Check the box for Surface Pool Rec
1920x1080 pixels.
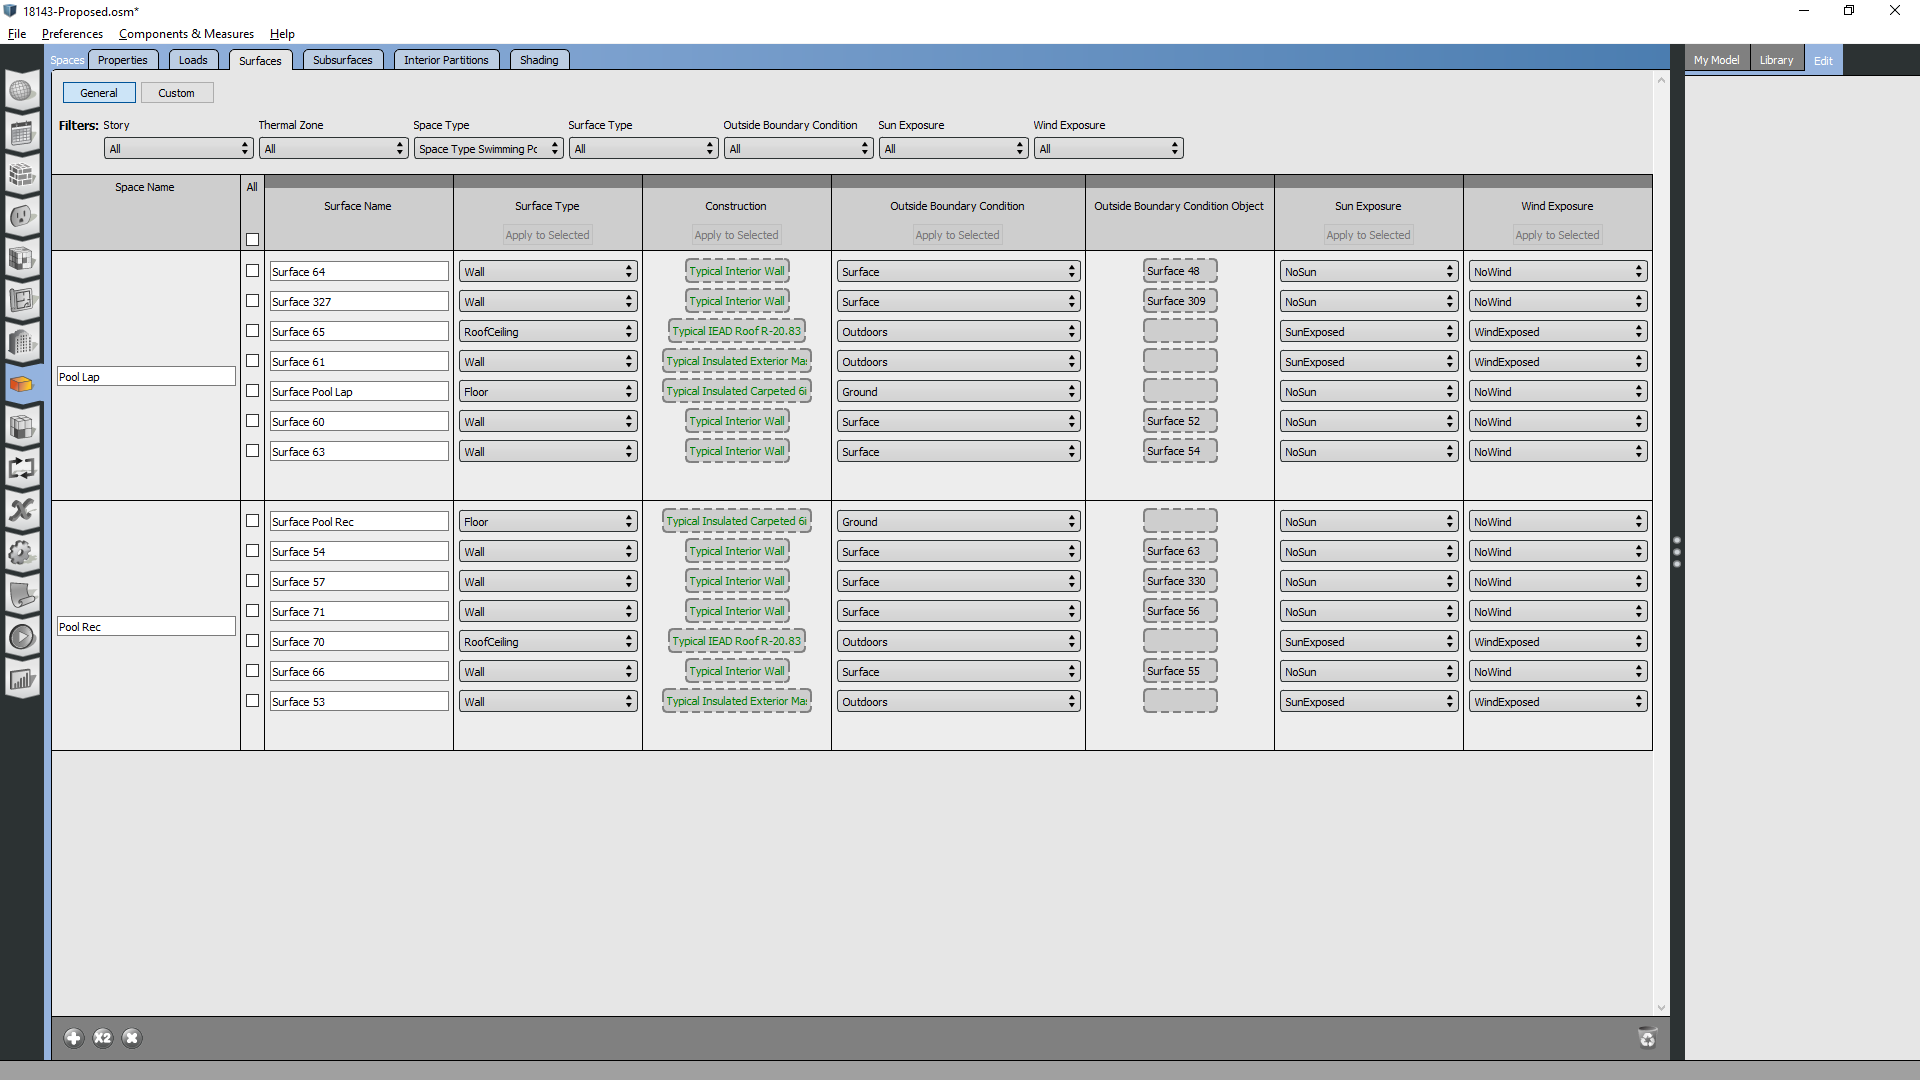[252, 521]
